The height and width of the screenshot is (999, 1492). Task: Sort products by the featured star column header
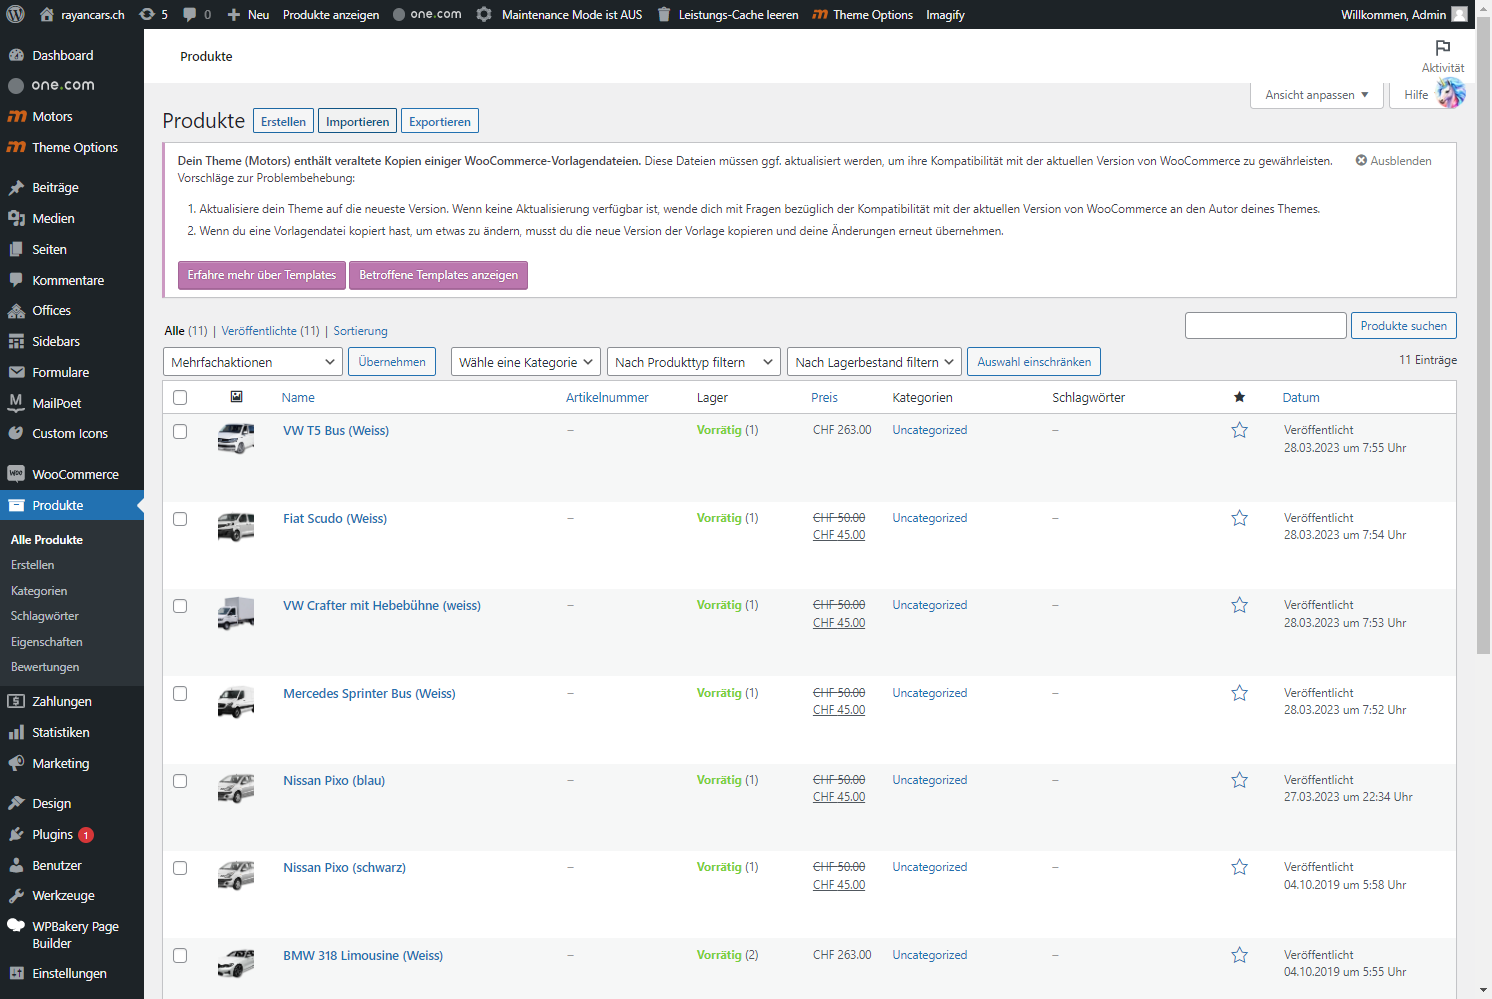pyautogui.click(x=1240, y=397)
